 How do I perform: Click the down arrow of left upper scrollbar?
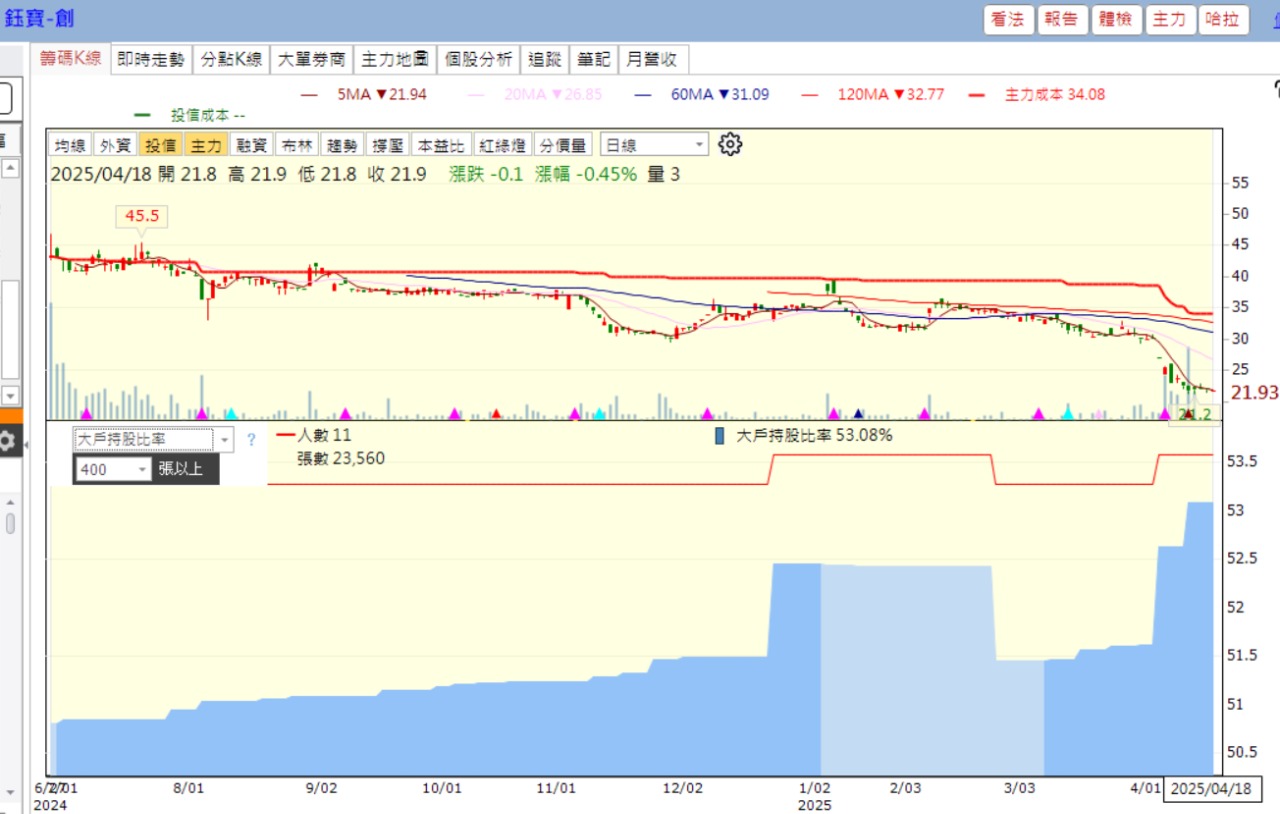11,395
